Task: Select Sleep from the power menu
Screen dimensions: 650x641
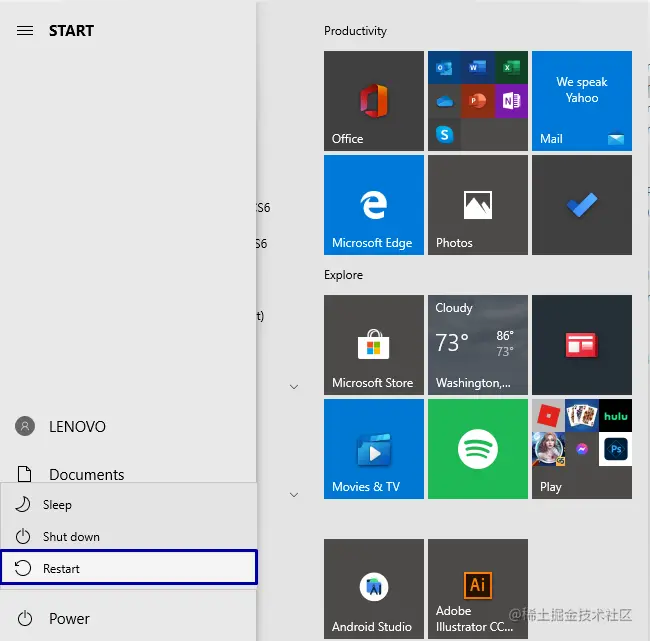Action: tap(129, 505)
